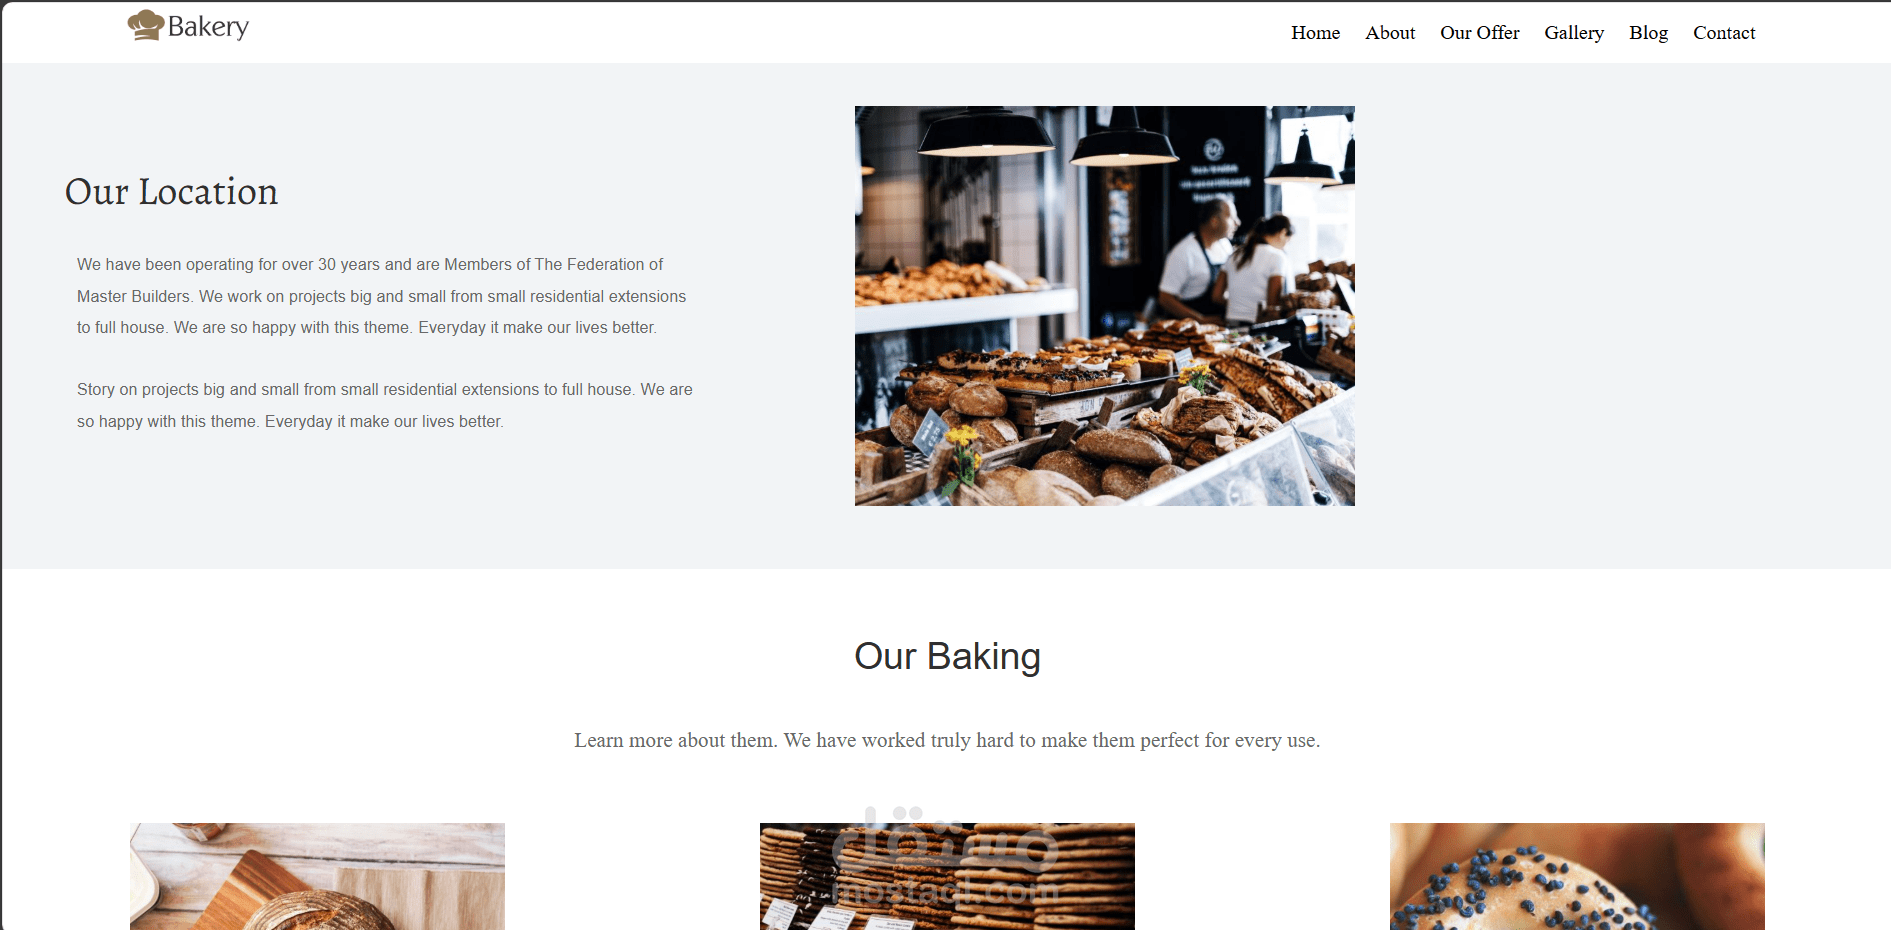Click the Bakery brand name text
The width and height of the screenshot is (1891, 930).
(208, 27)
